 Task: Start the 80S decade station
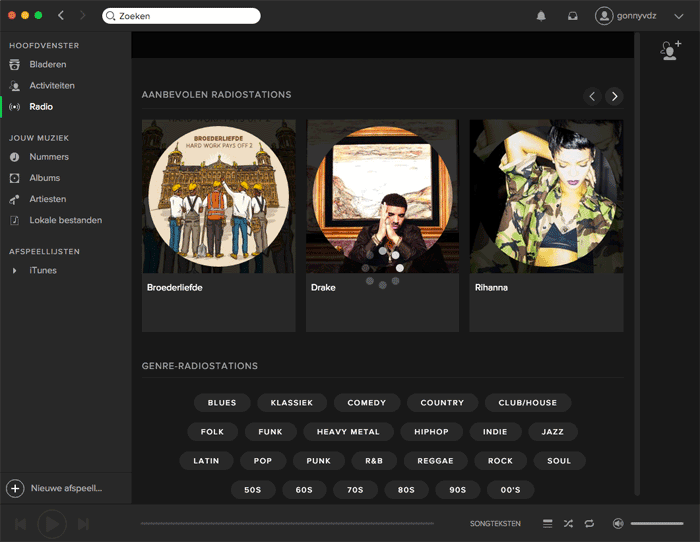pyautogui.click(x=406, y=490)
